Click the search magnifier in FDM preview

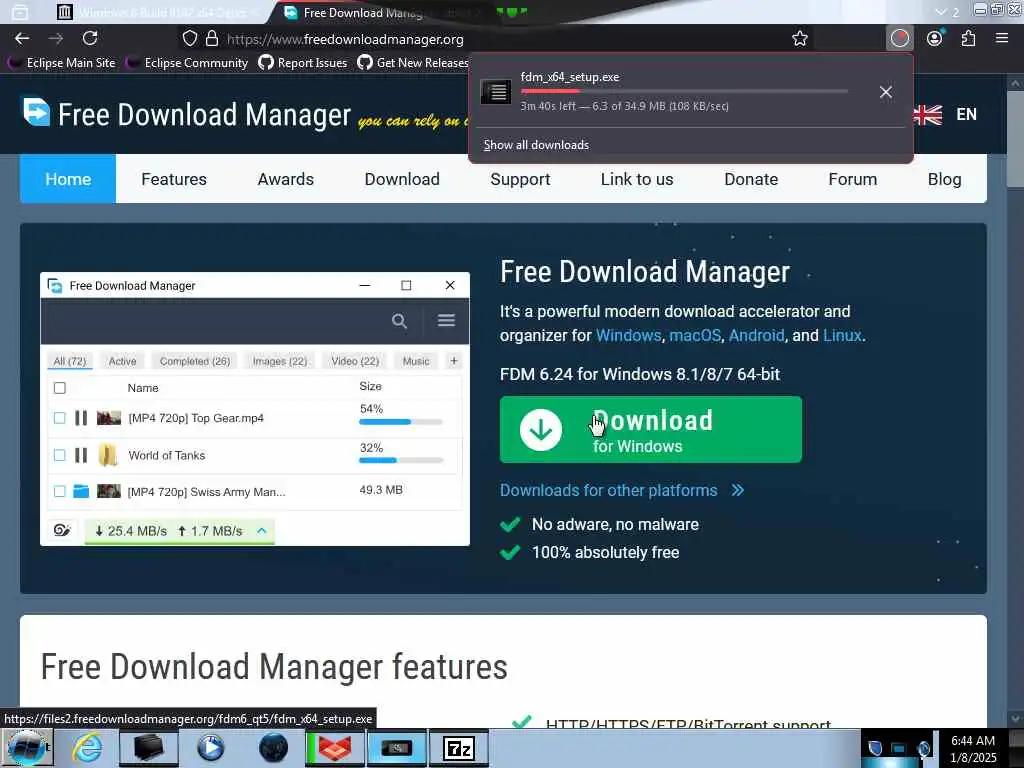point(399,321)
